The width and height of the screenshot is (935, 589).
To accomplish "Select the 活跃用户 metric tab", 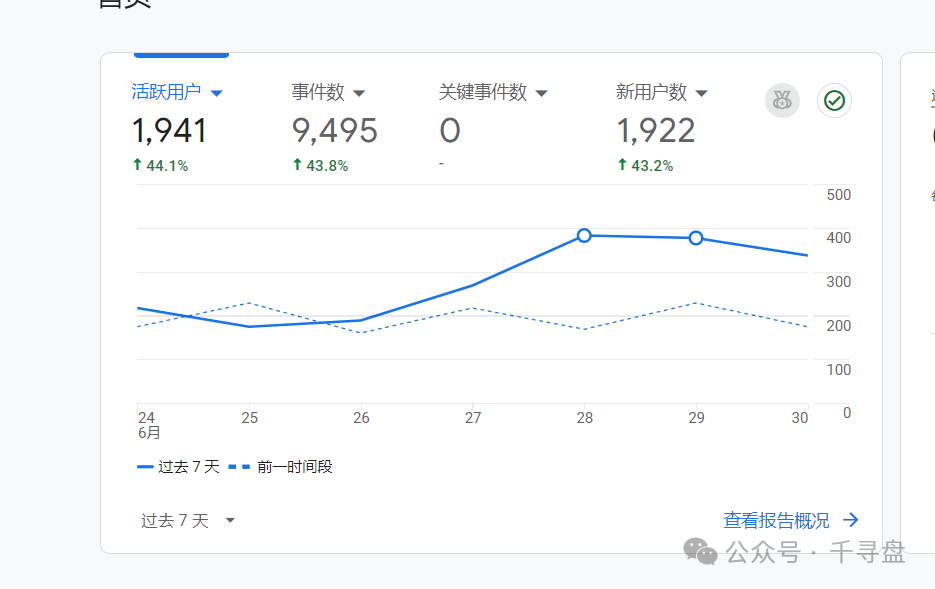I will pyautogui.click(x=166, y=92).
